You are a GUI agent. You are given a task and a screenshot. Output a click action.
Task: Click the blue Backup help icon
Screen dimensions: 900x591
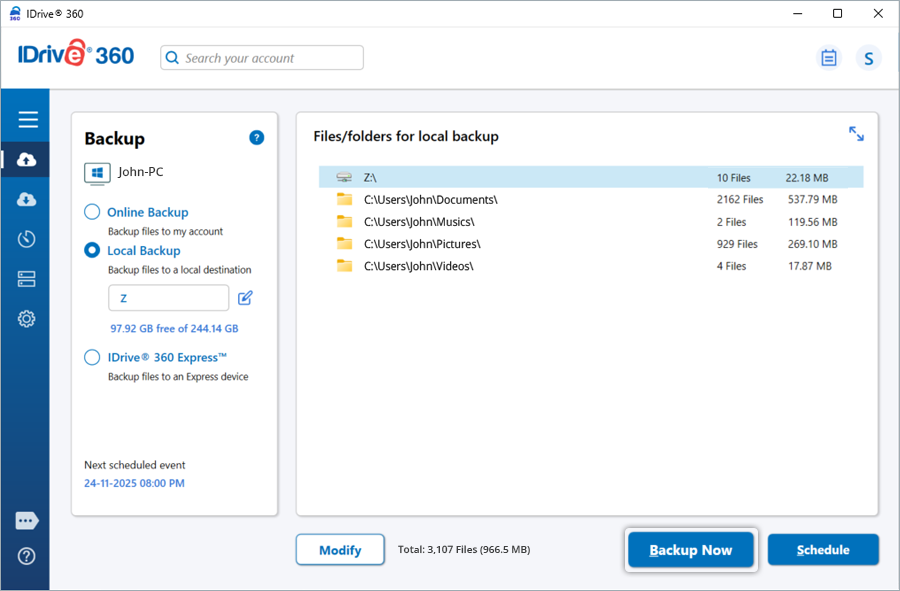pyautogui.click(x=256, y=138)
